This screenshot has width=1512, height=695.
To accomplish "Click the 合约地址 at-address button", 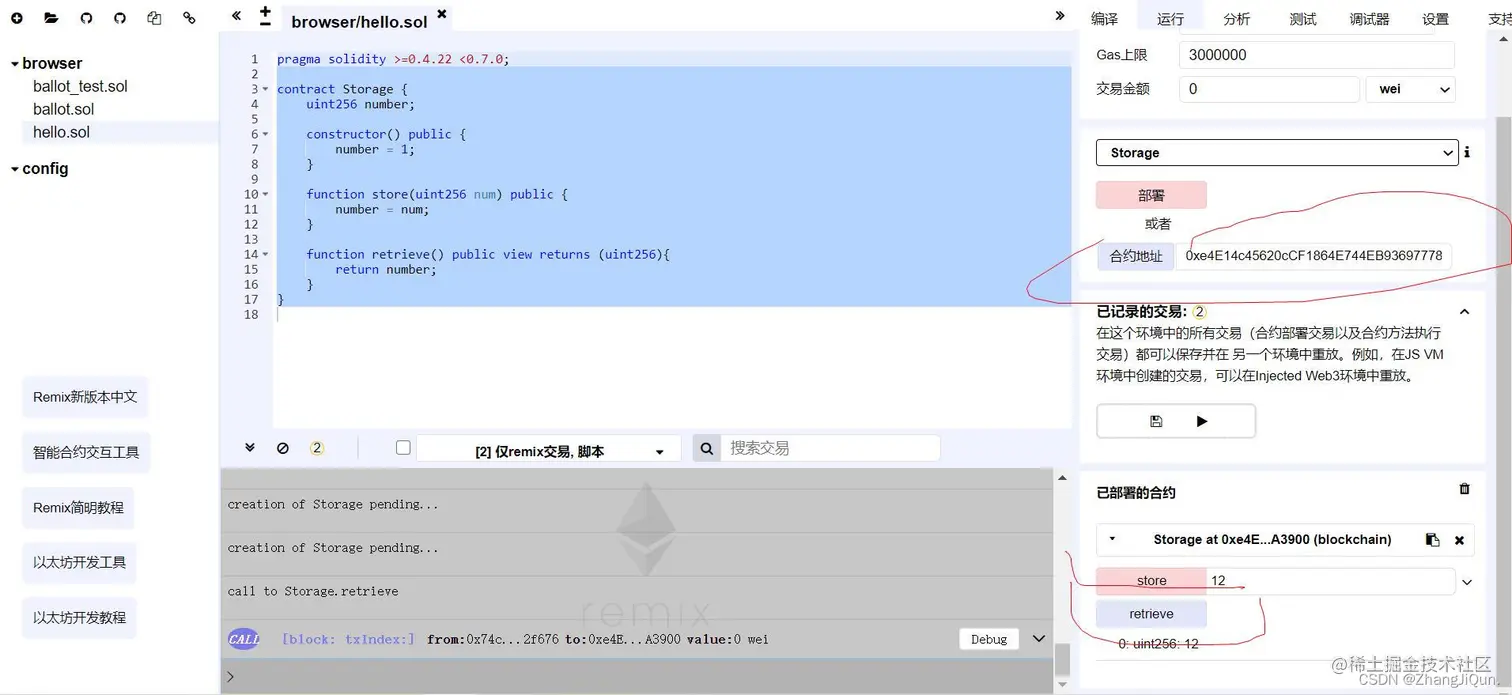I will pyautogui.click(x=1136, y=256).
